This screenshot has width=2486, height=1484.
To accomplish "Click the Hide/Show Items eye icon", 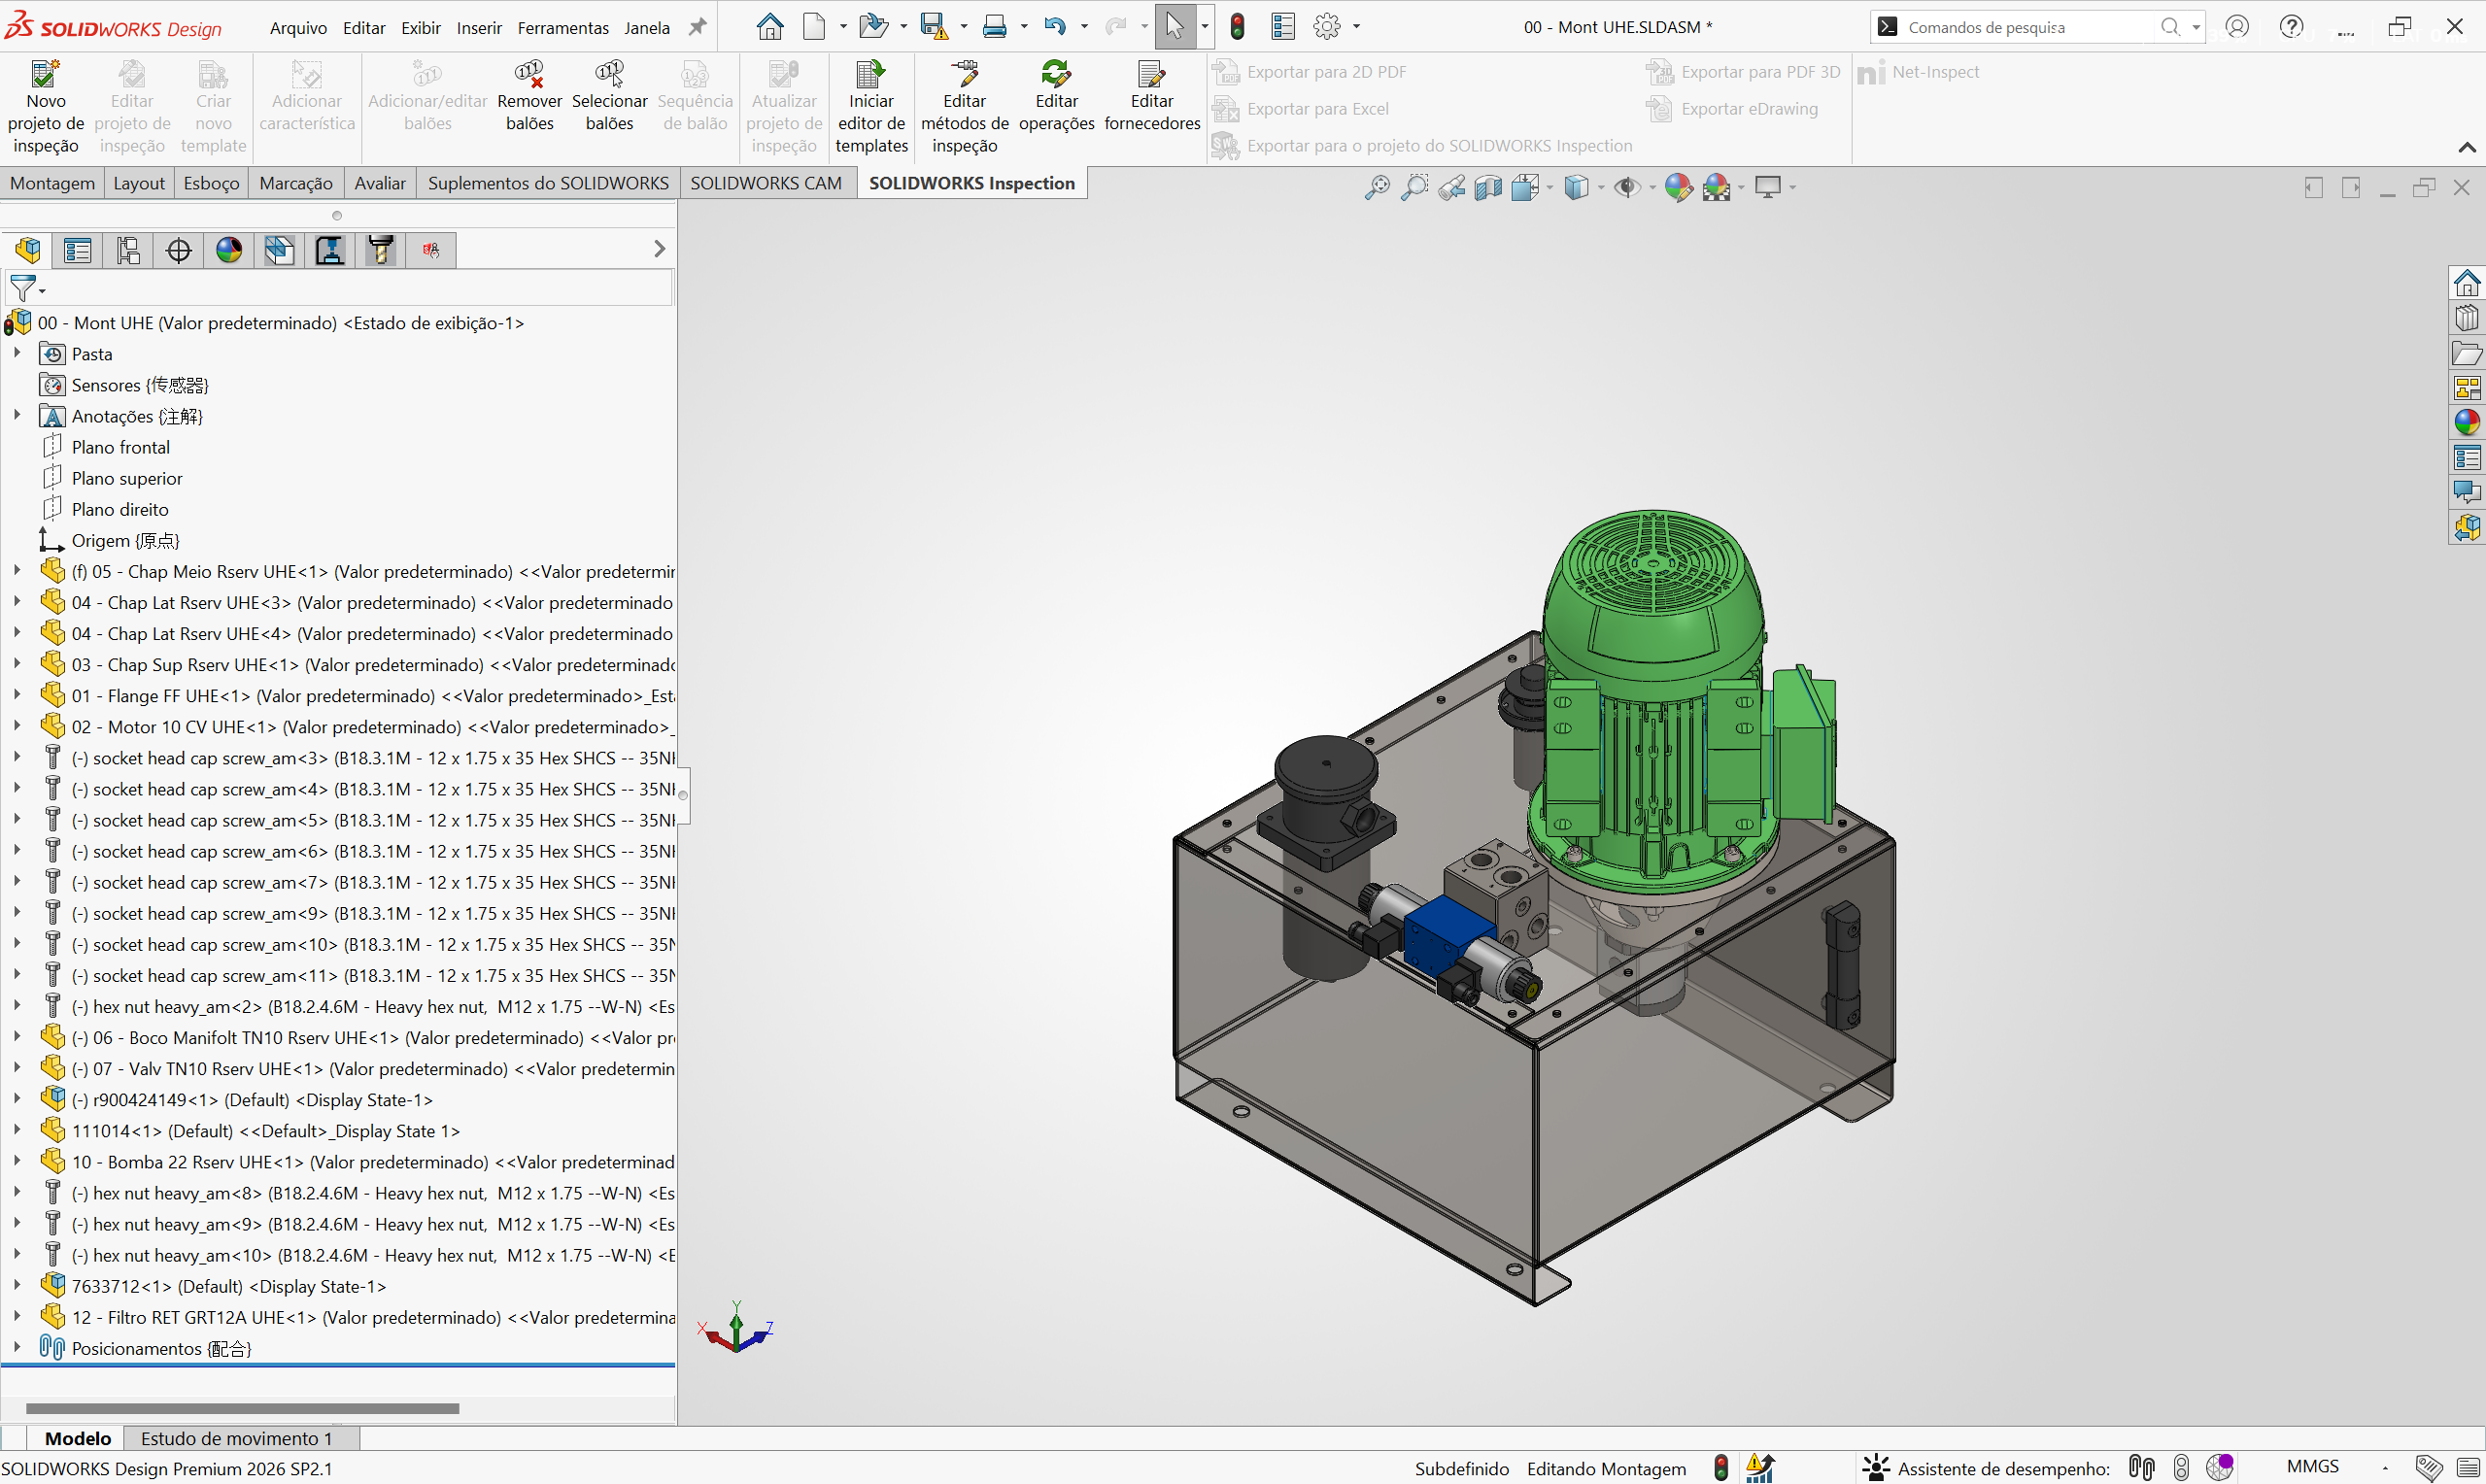I will tap(1627, 187).
